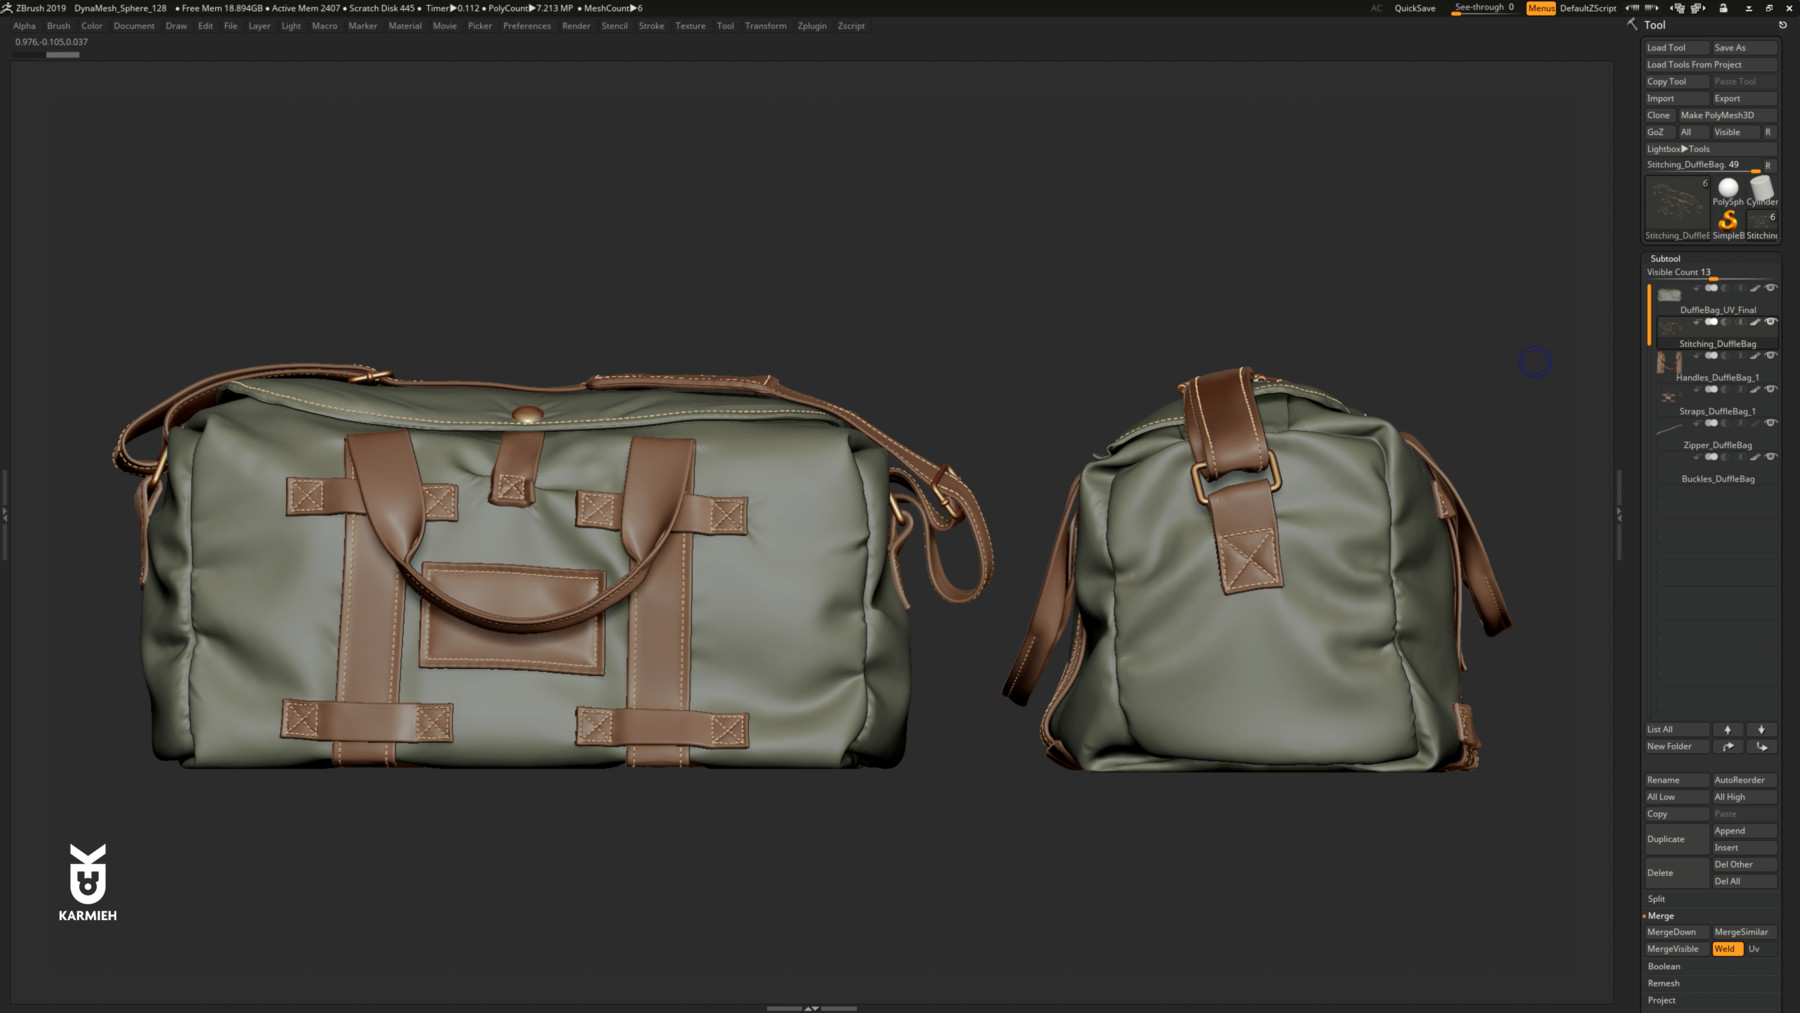Click the left tray divider arrows

4,514
